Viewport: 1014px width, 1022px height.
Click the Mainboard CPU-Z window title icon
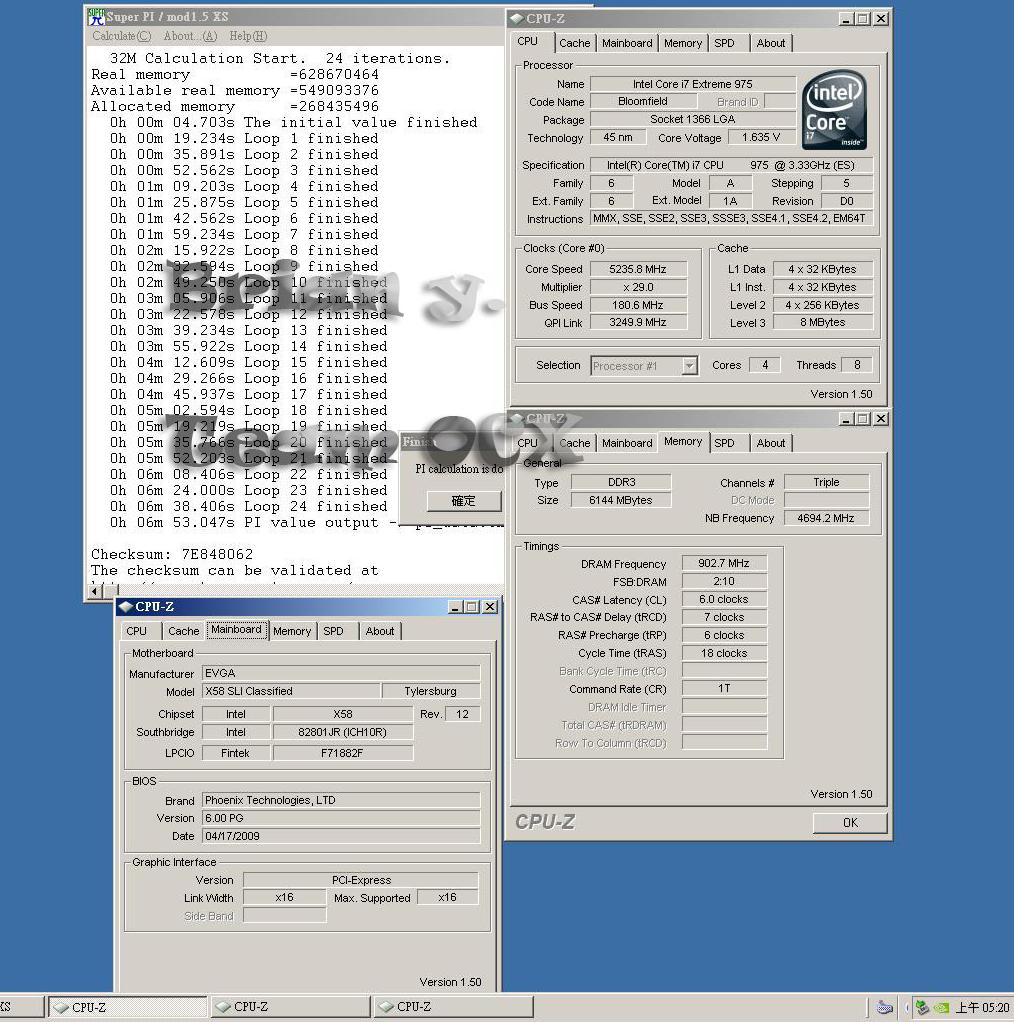tap(126, 607)
